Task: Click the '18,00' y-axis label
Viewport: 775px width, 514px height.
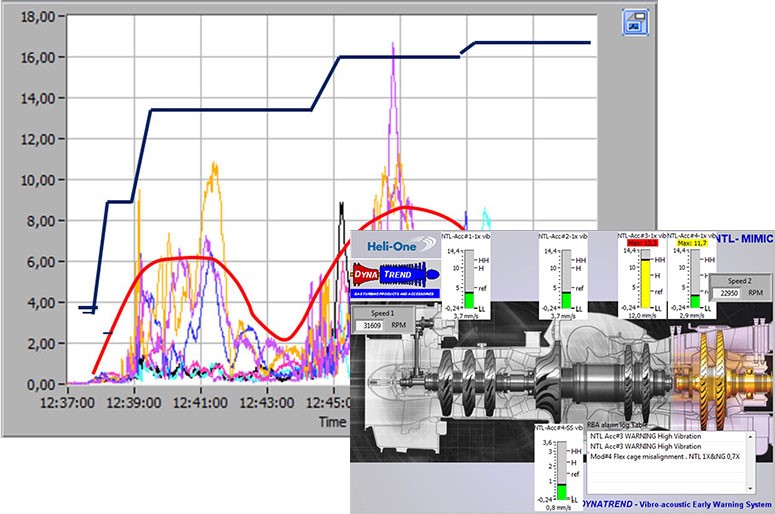Action: 38,16
